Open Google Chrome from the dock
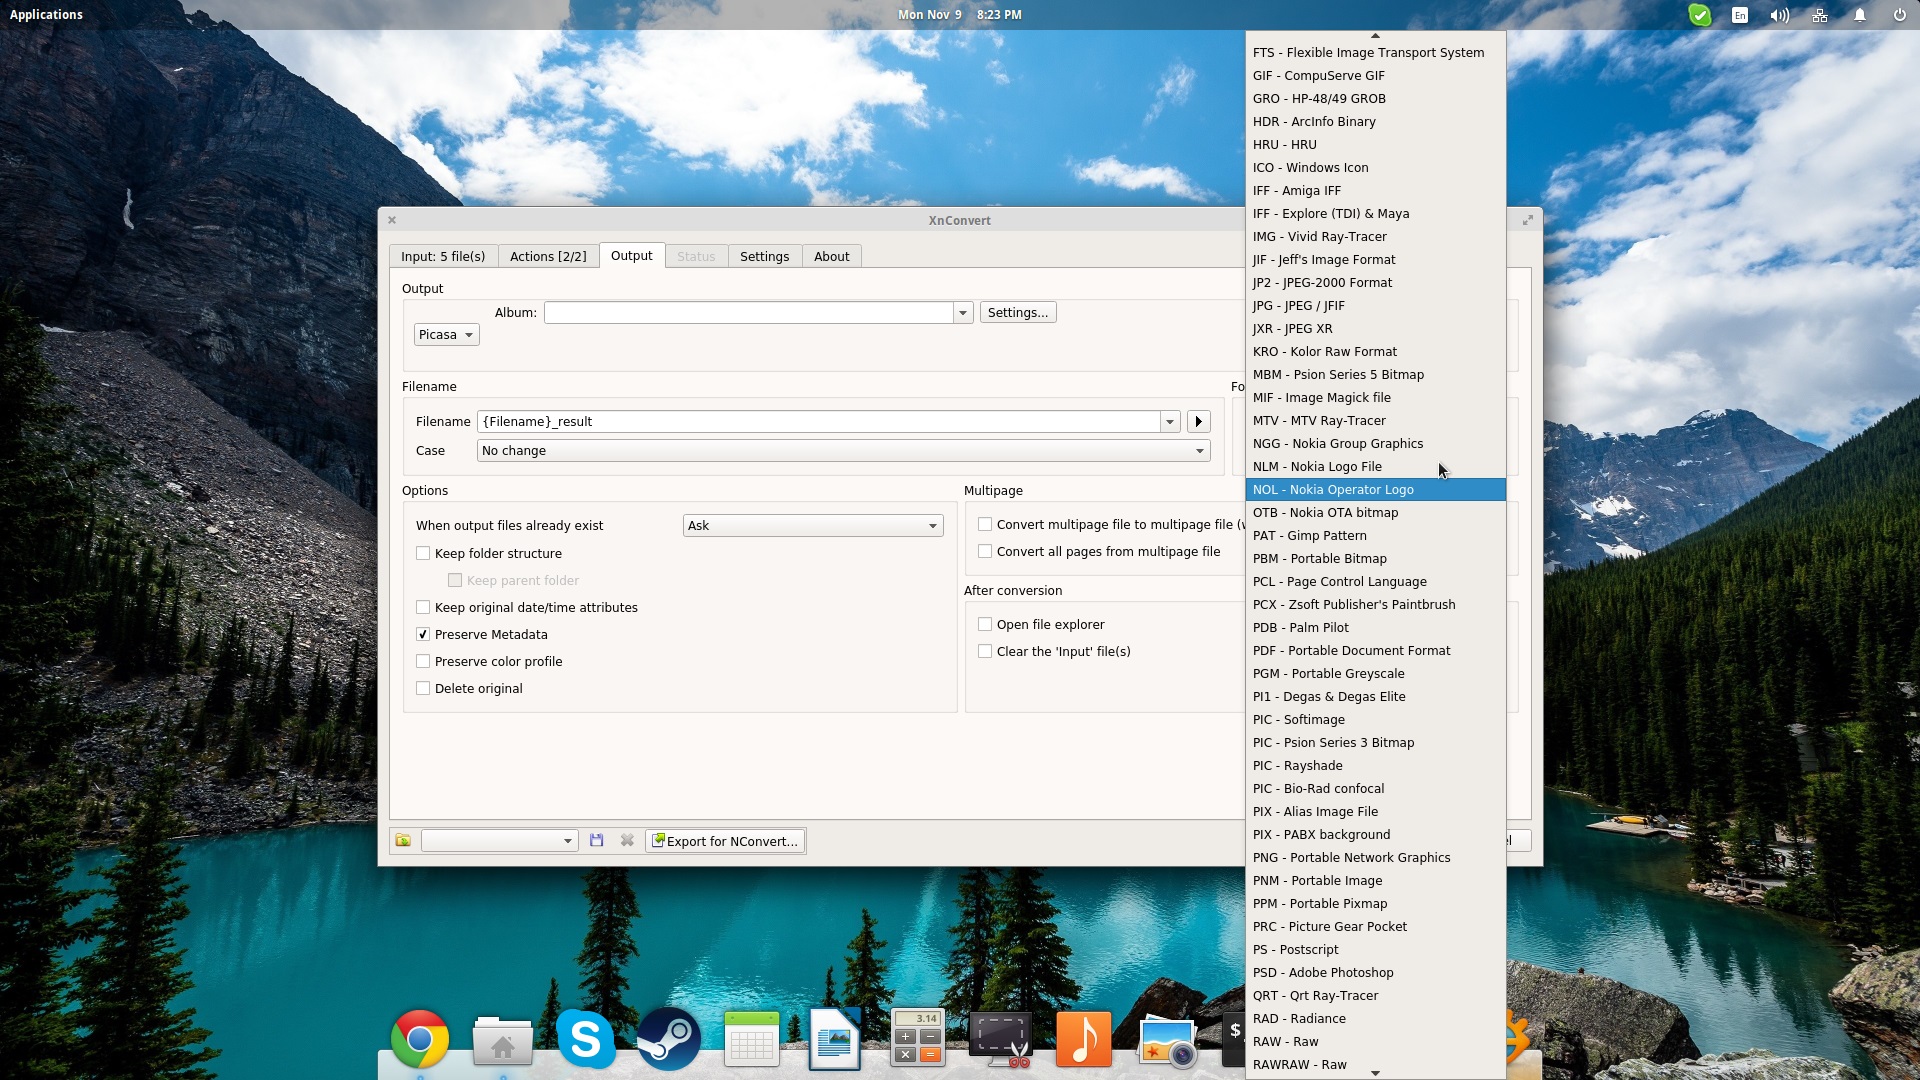Screen dimensions: 1920x1080 [419, 1040]
